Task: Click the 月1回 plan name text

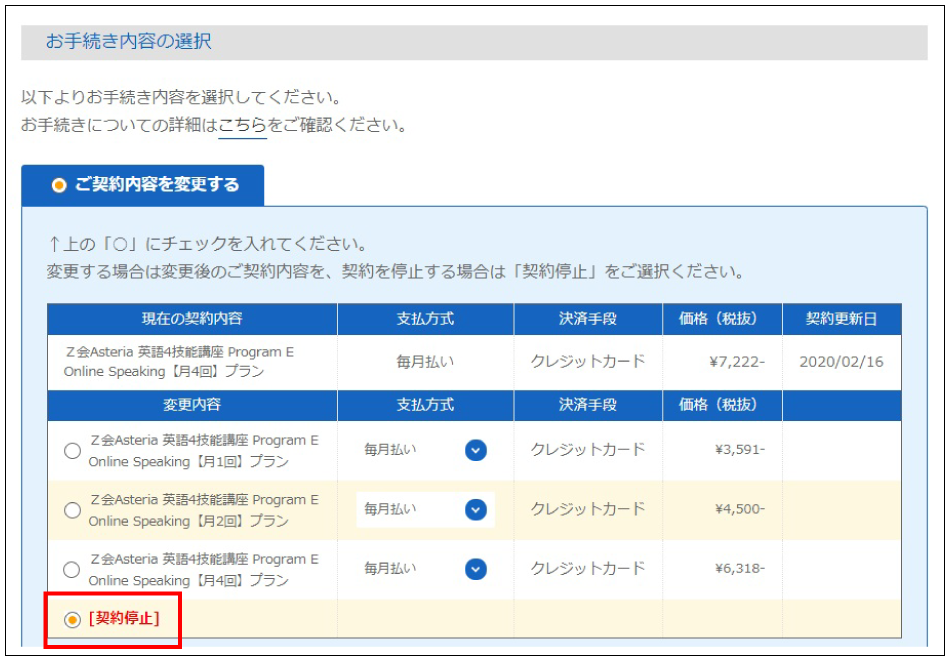Action: (x=204, y=451)
